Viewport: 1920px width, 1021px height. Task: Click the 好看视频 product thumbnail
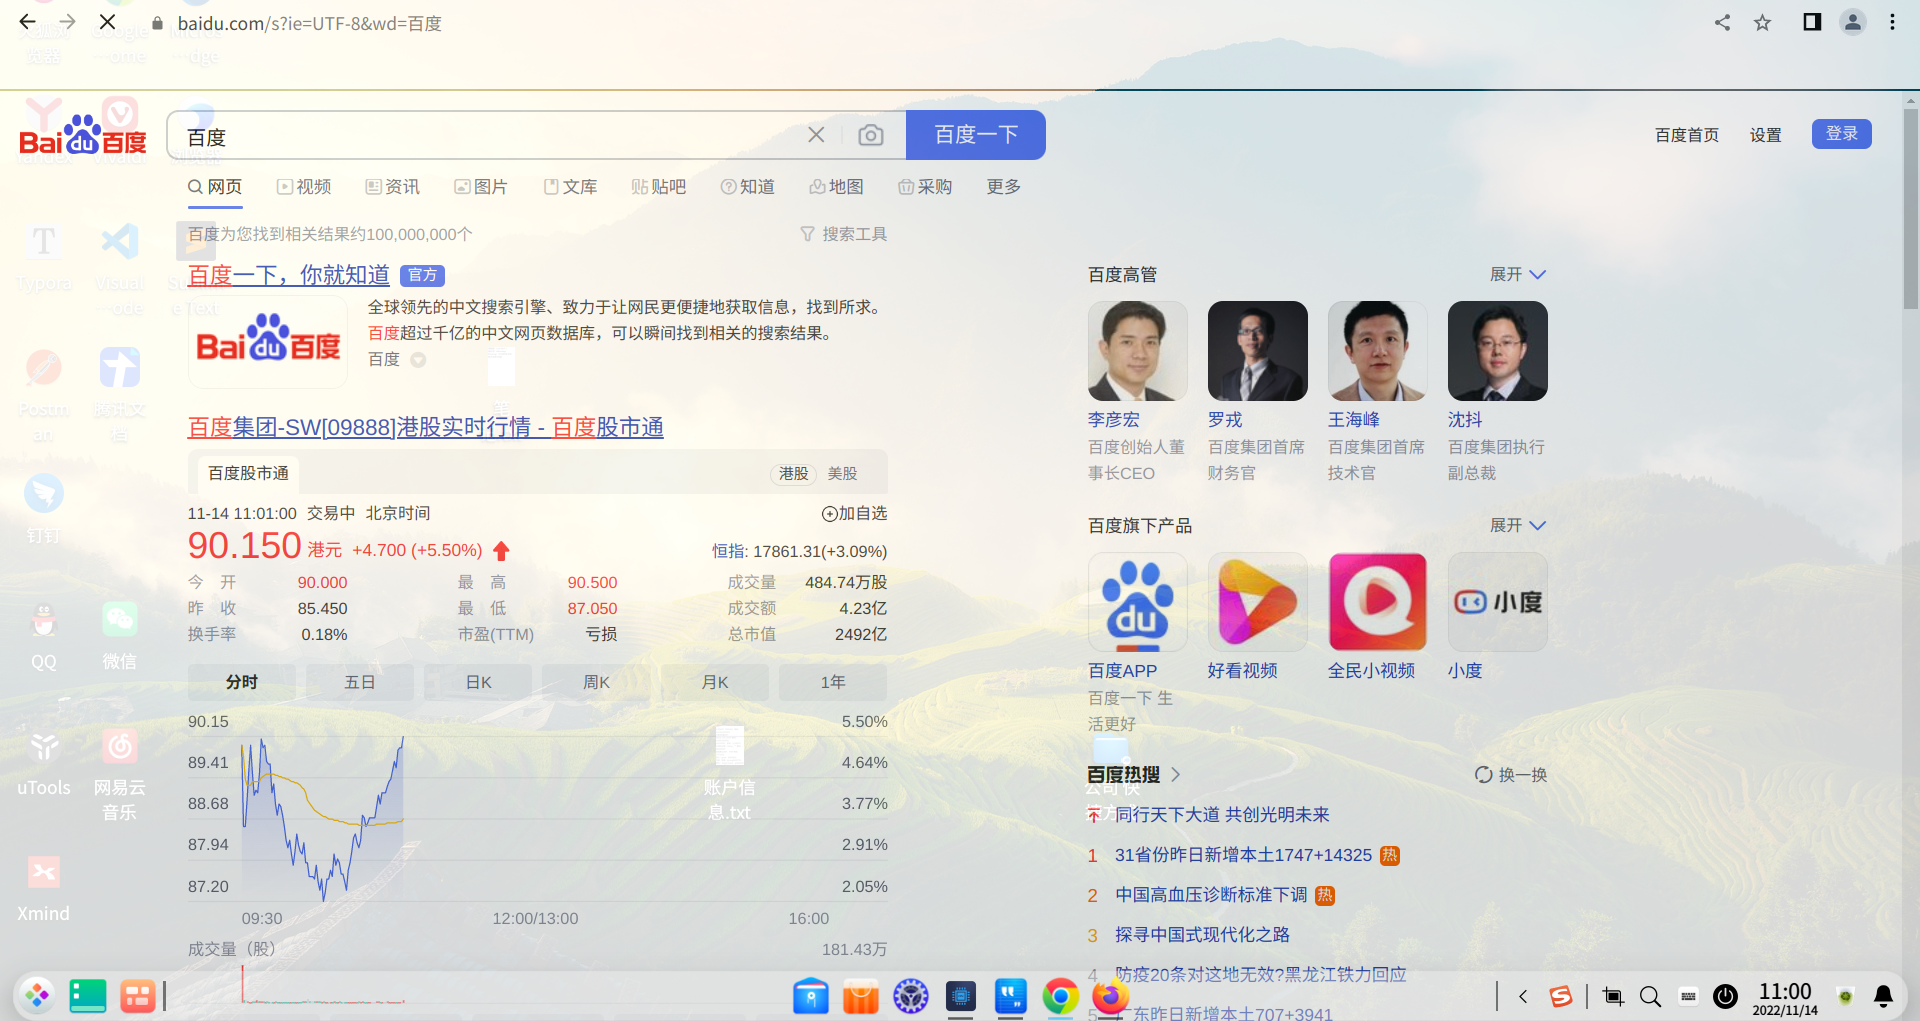[1258, 602]
